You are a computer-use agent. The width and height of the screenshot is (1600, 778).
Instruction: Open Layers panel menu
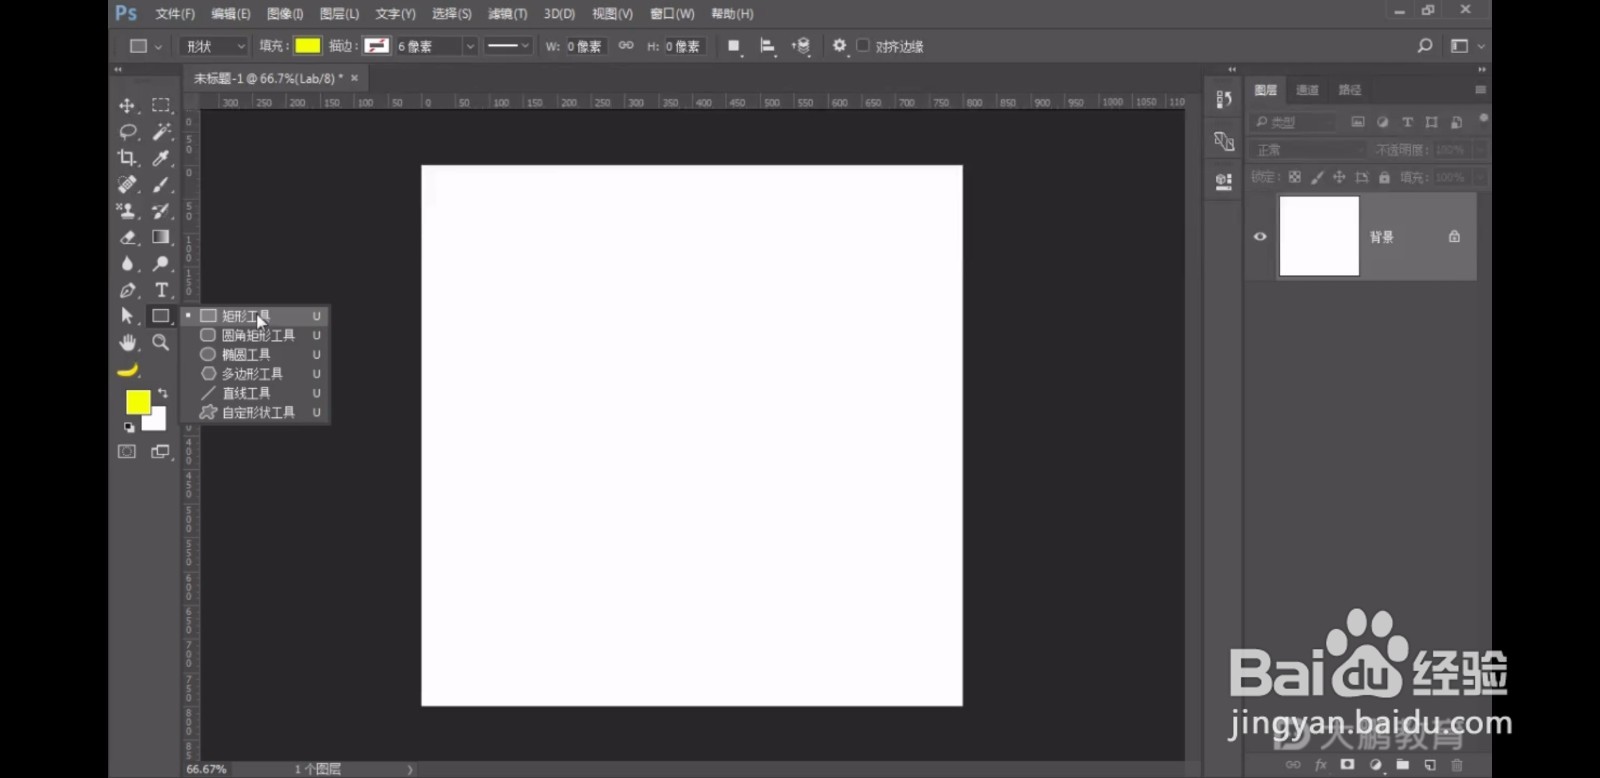point(1480,90)
